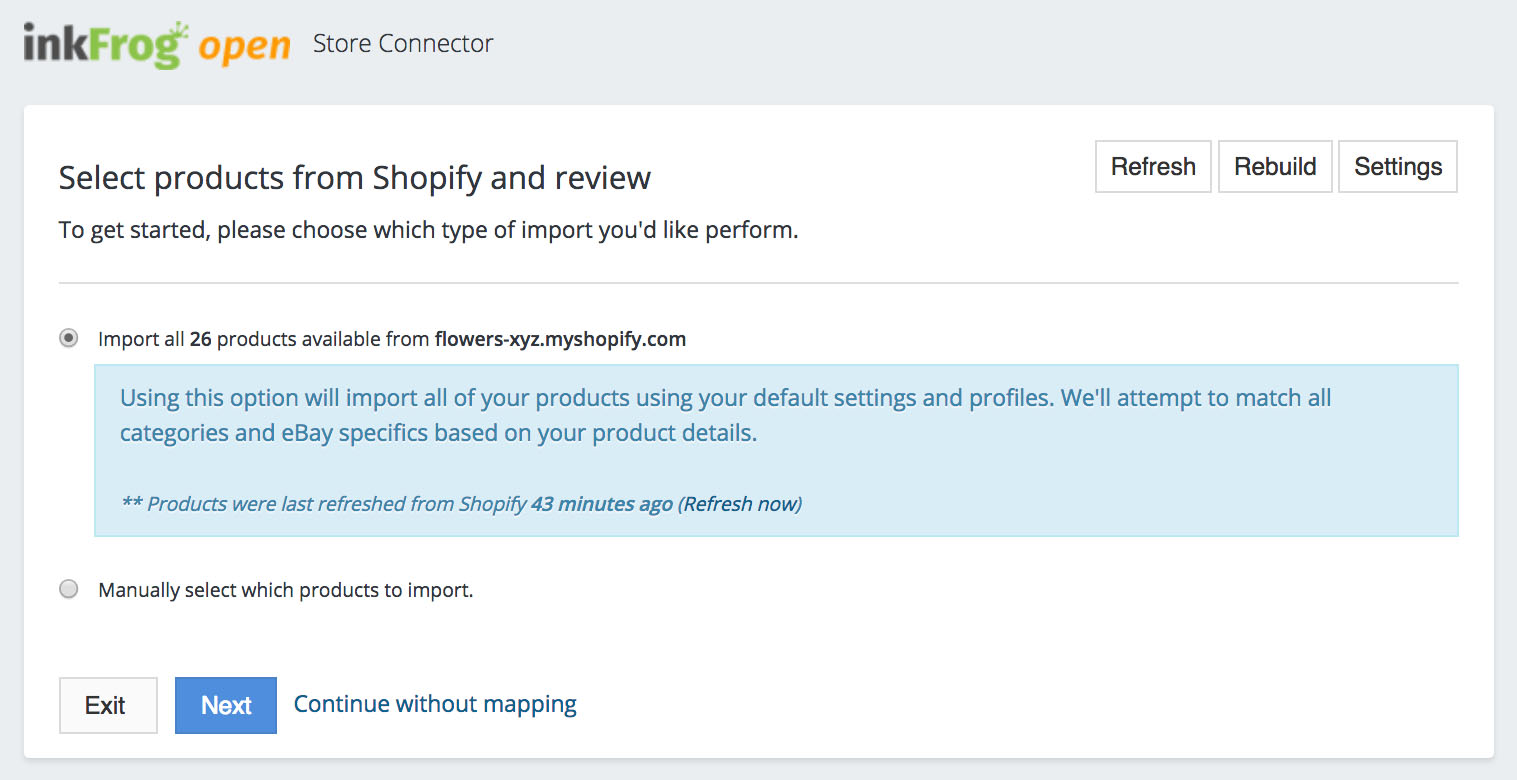Click the inkFrog logo
Screen dimensions: 1517x780
105,45
